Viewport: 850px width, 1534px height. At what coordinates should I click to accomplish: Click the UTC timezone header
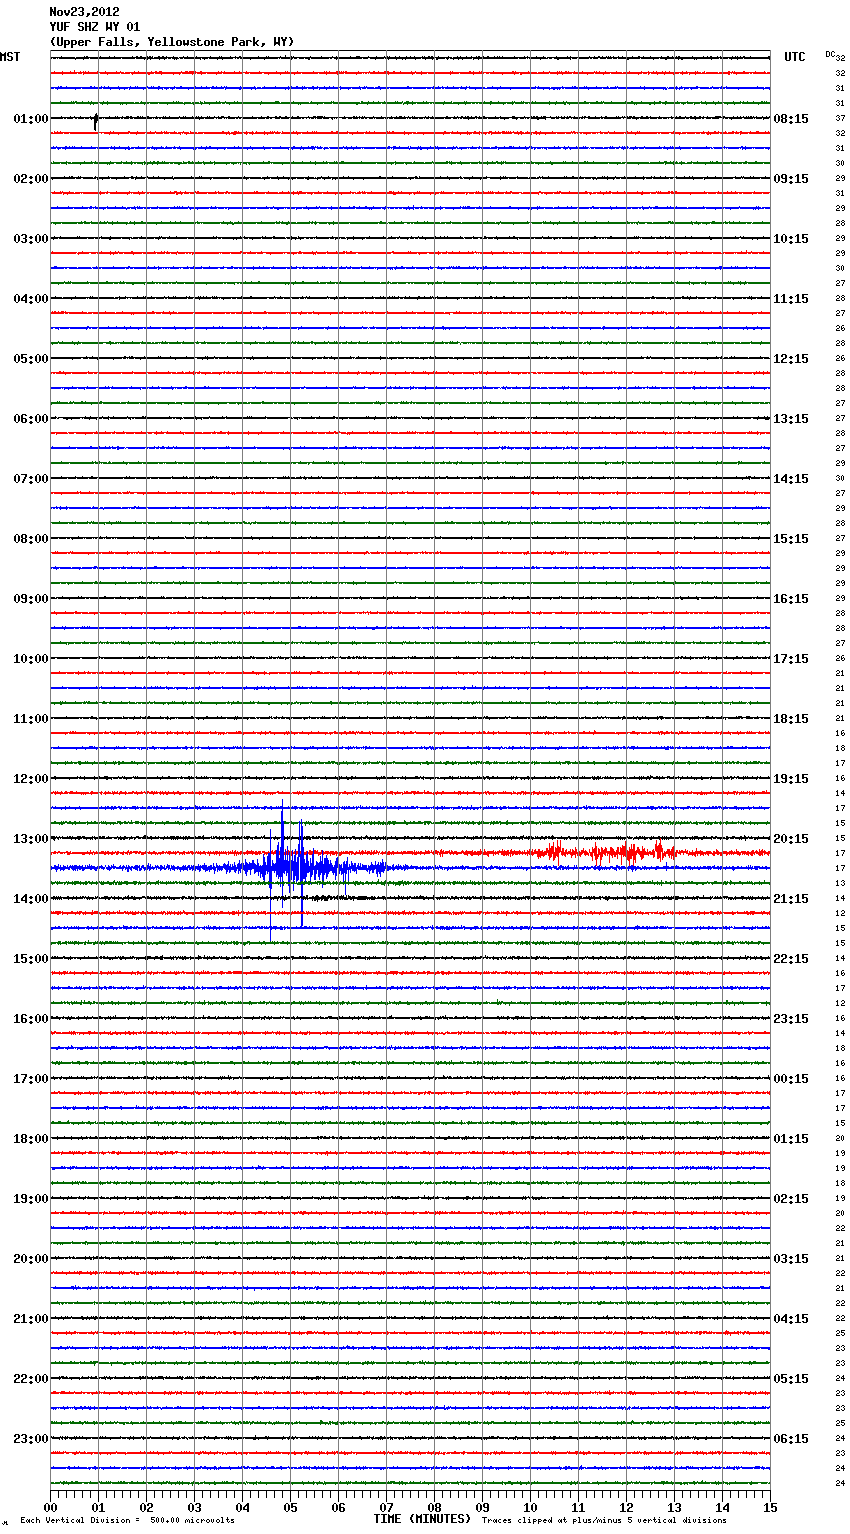[795, 57]
